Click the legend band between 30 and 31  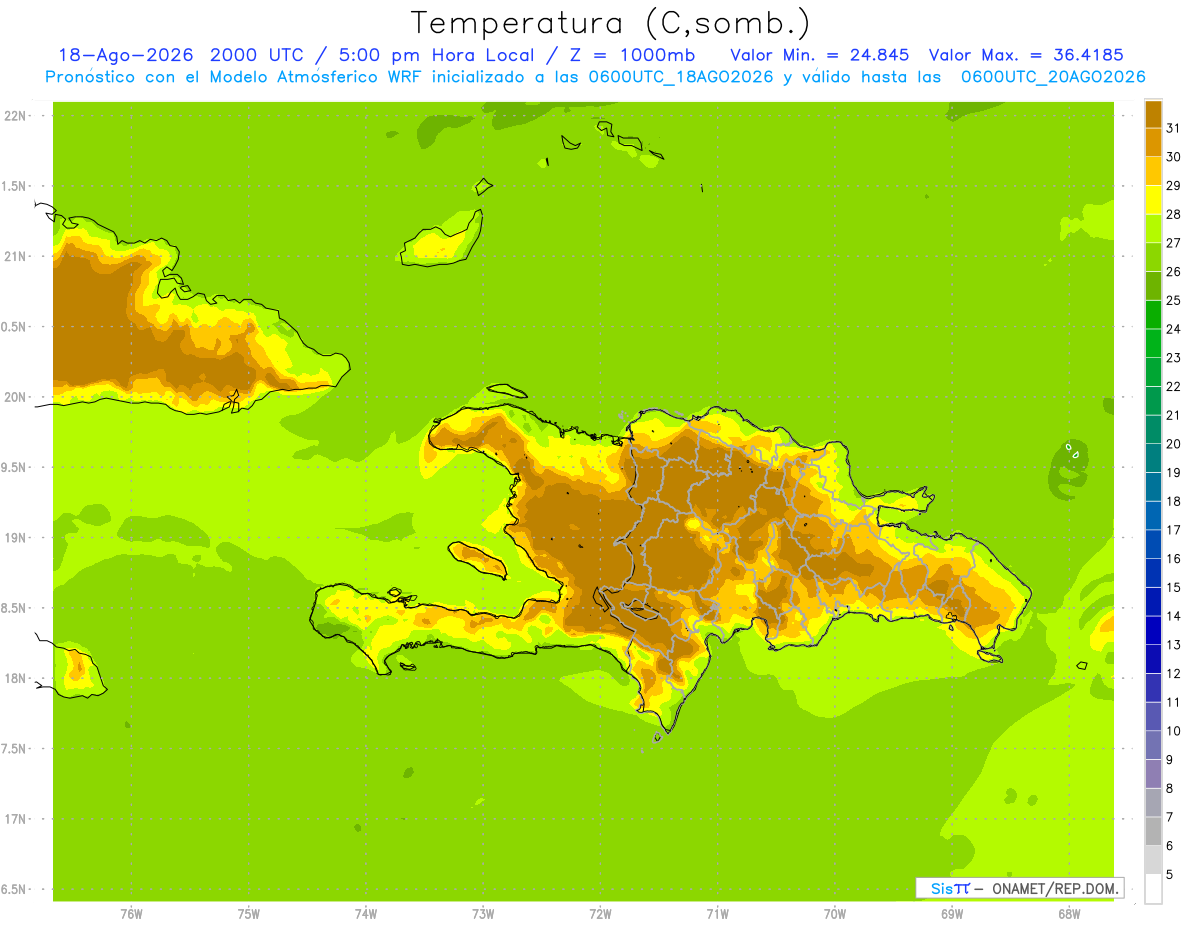(1153, 142)
